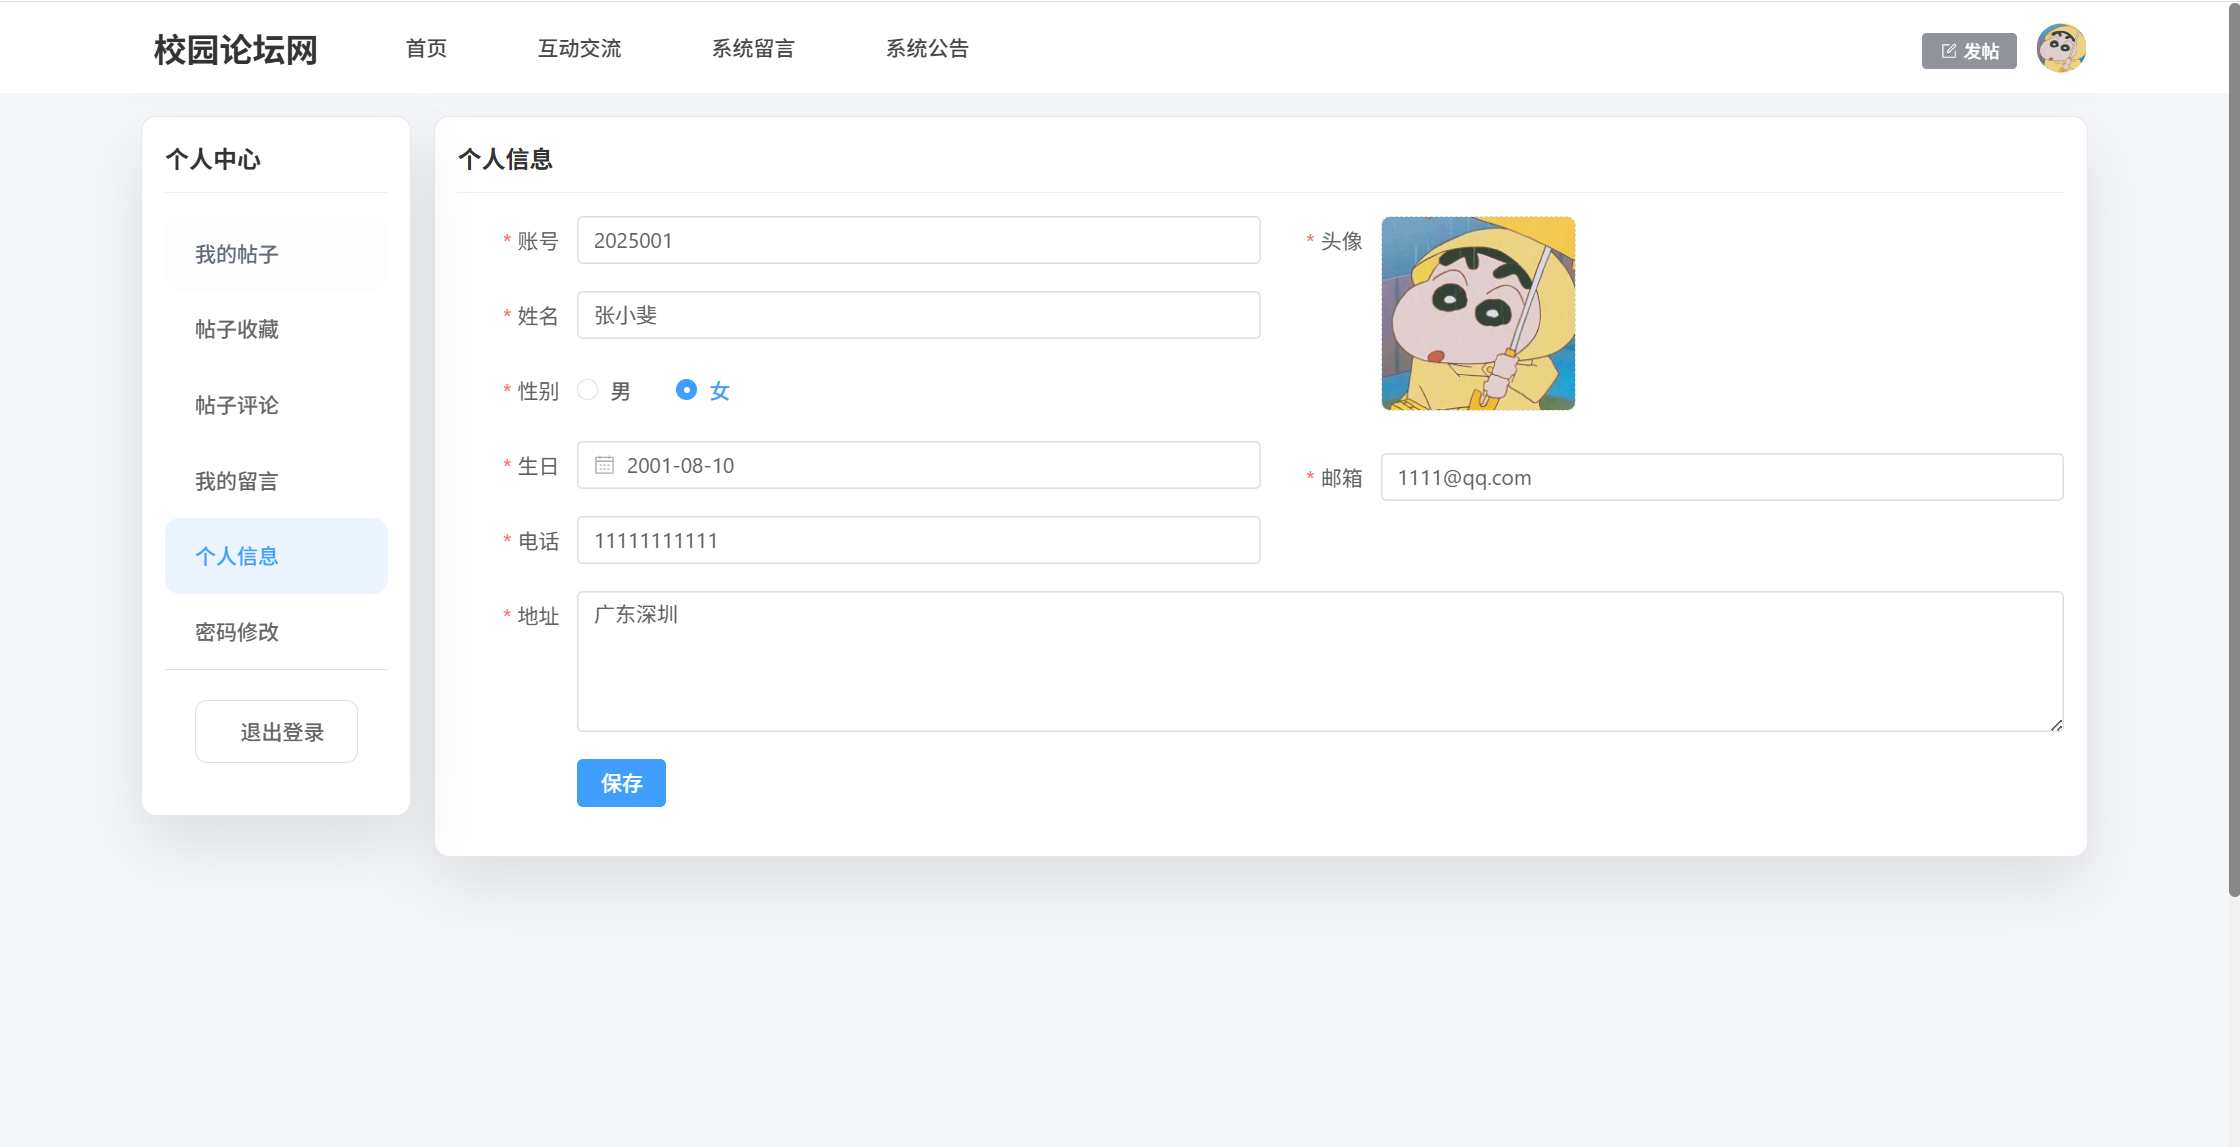Viewport: 2240px width, 1147px height.
Task: Click the user avatar in the header
Action: 2061,49
